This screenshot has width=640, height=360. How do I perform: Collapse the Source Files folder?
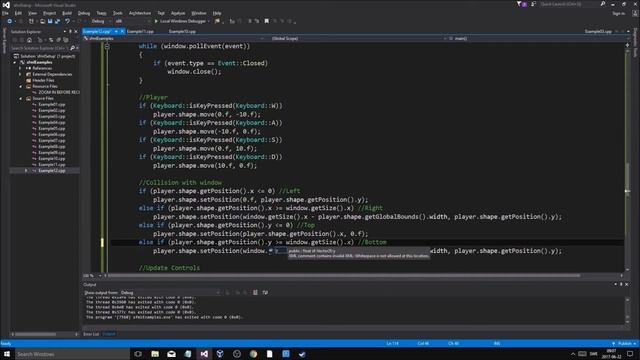pyautogui.click(x=20, y=98)
